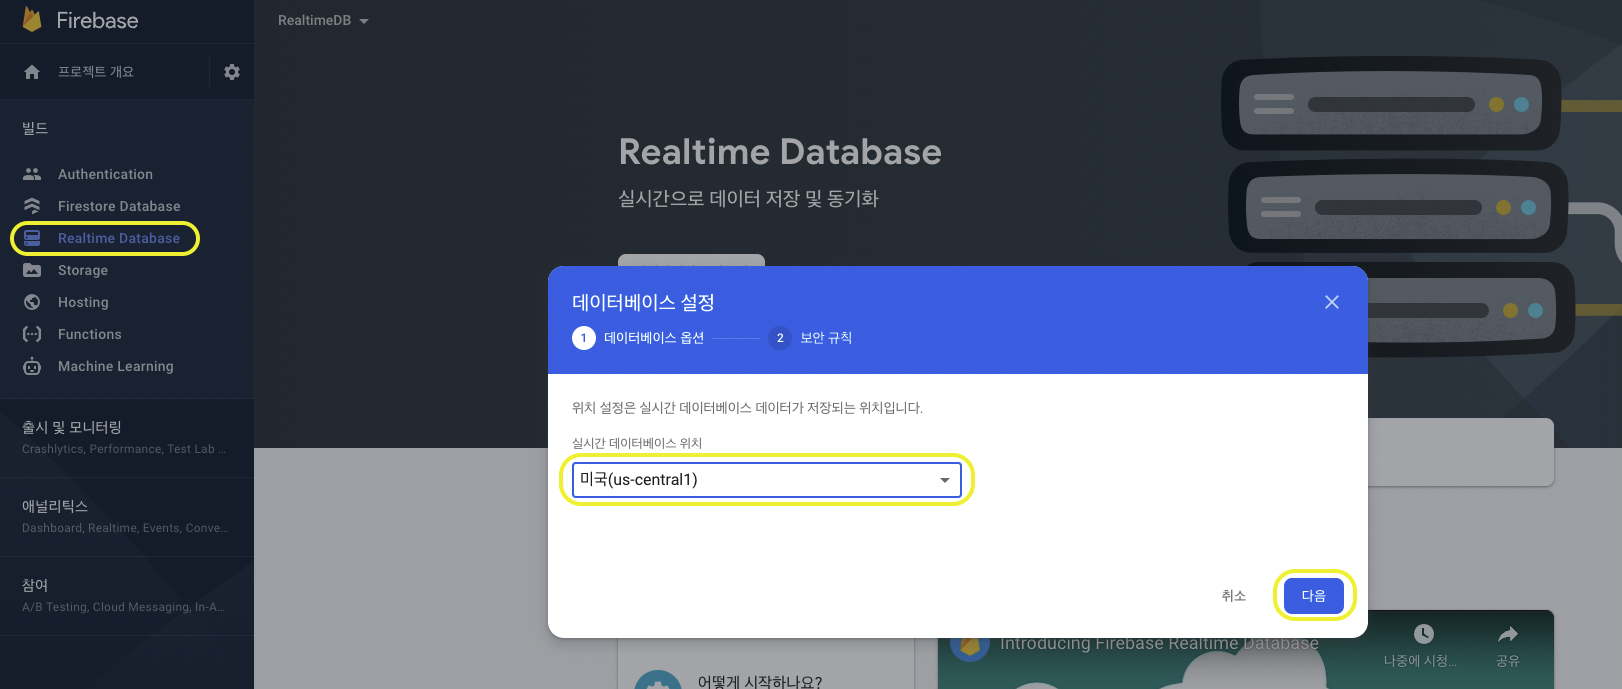Close the database setup dialog

[1332, 302]
